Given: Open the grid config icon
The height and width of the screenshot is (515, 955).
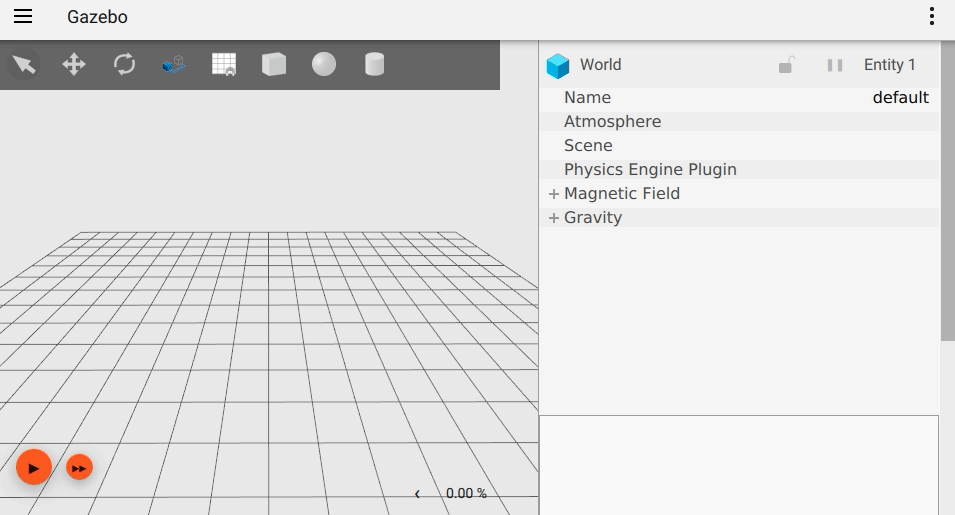Looking at the screenshot, I should click(224, 64).
